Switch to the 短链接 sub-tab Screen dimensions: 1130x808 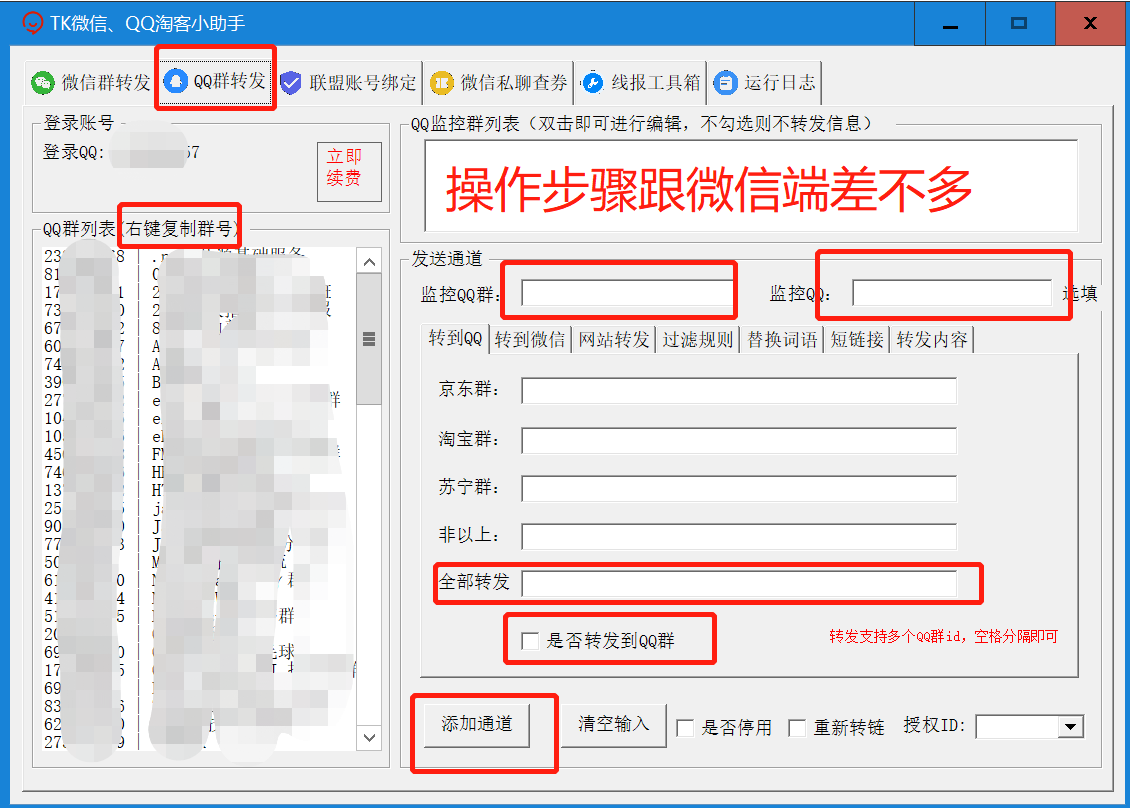pos(857,339)
